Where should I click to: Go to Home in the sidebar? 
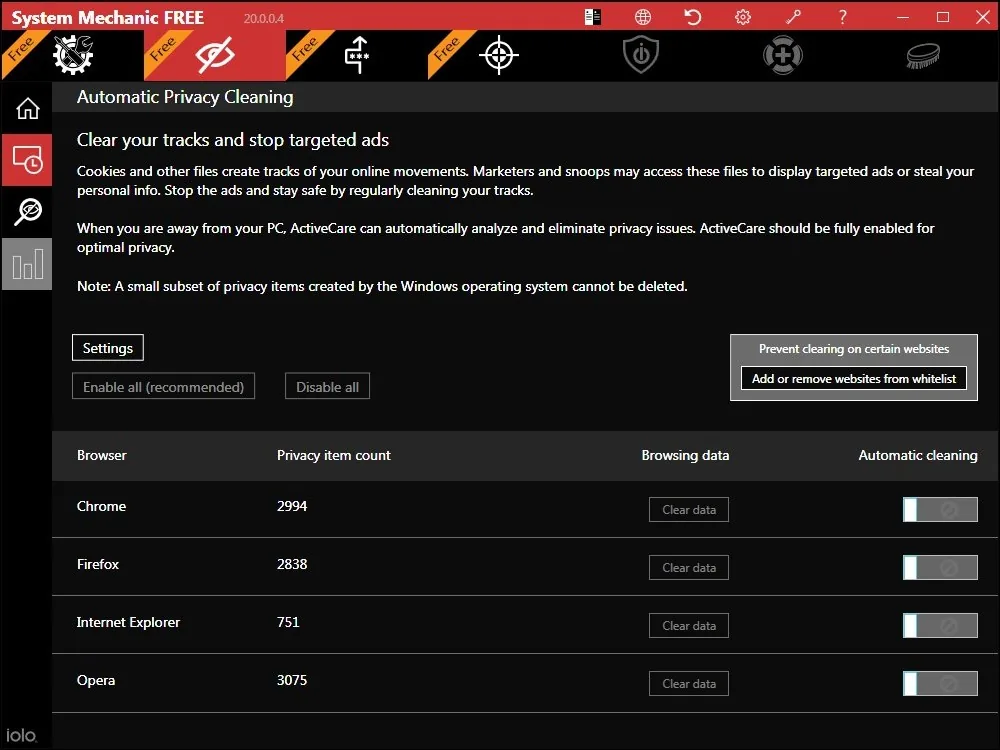(27, 108)
